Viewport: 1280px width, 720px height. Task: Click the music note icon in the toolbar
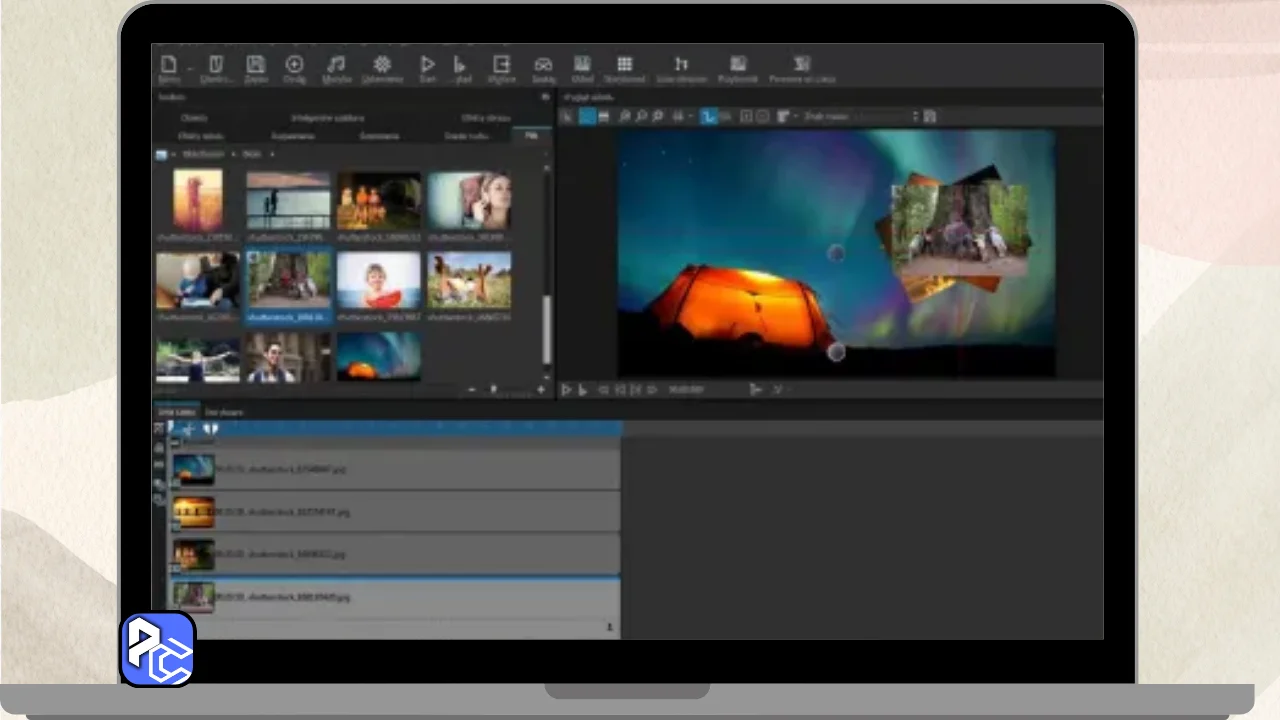(336, 65)
